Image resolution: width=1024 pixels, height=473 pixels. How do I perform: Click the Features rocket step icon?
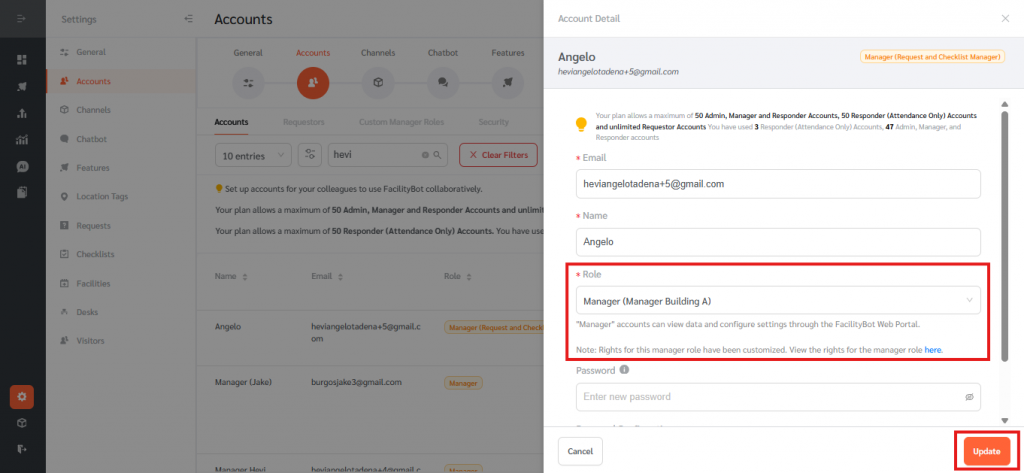tap(508, 82)
